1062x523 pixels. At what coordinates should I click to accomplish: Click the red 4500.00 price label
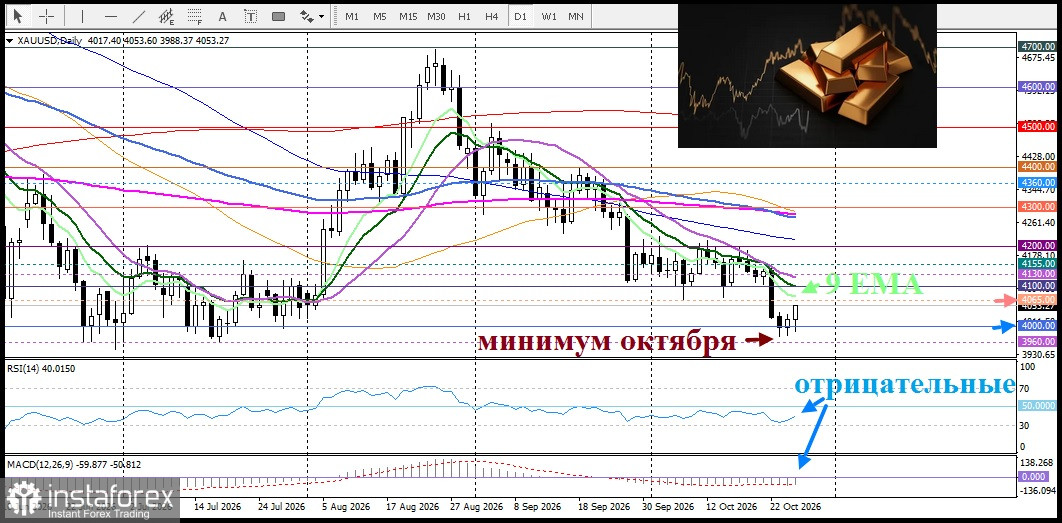click(x=1037, y=126)
